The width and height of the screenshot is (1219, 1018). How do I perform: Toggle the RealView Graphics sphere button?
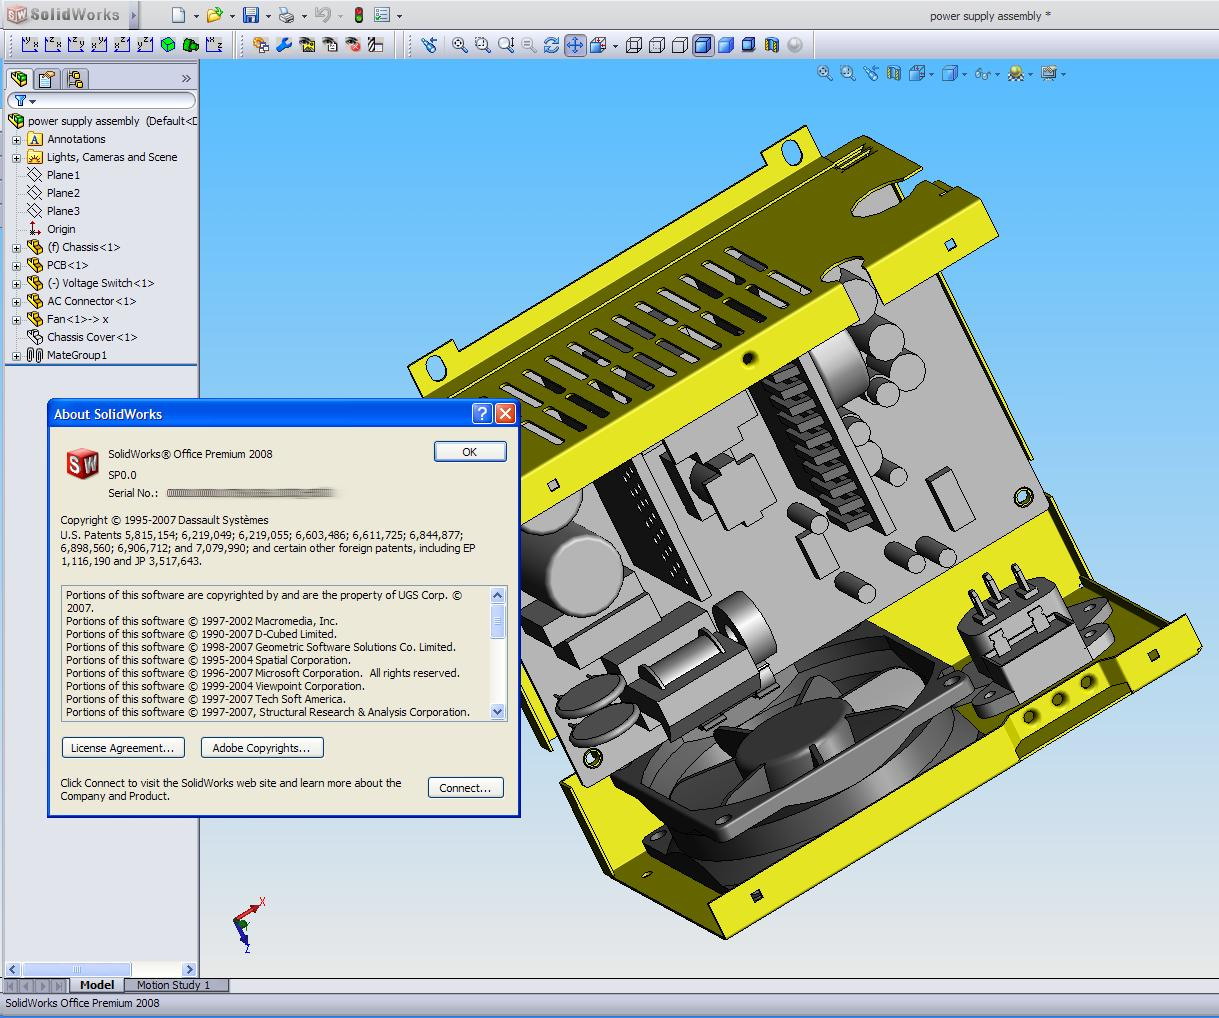point(794,45)
